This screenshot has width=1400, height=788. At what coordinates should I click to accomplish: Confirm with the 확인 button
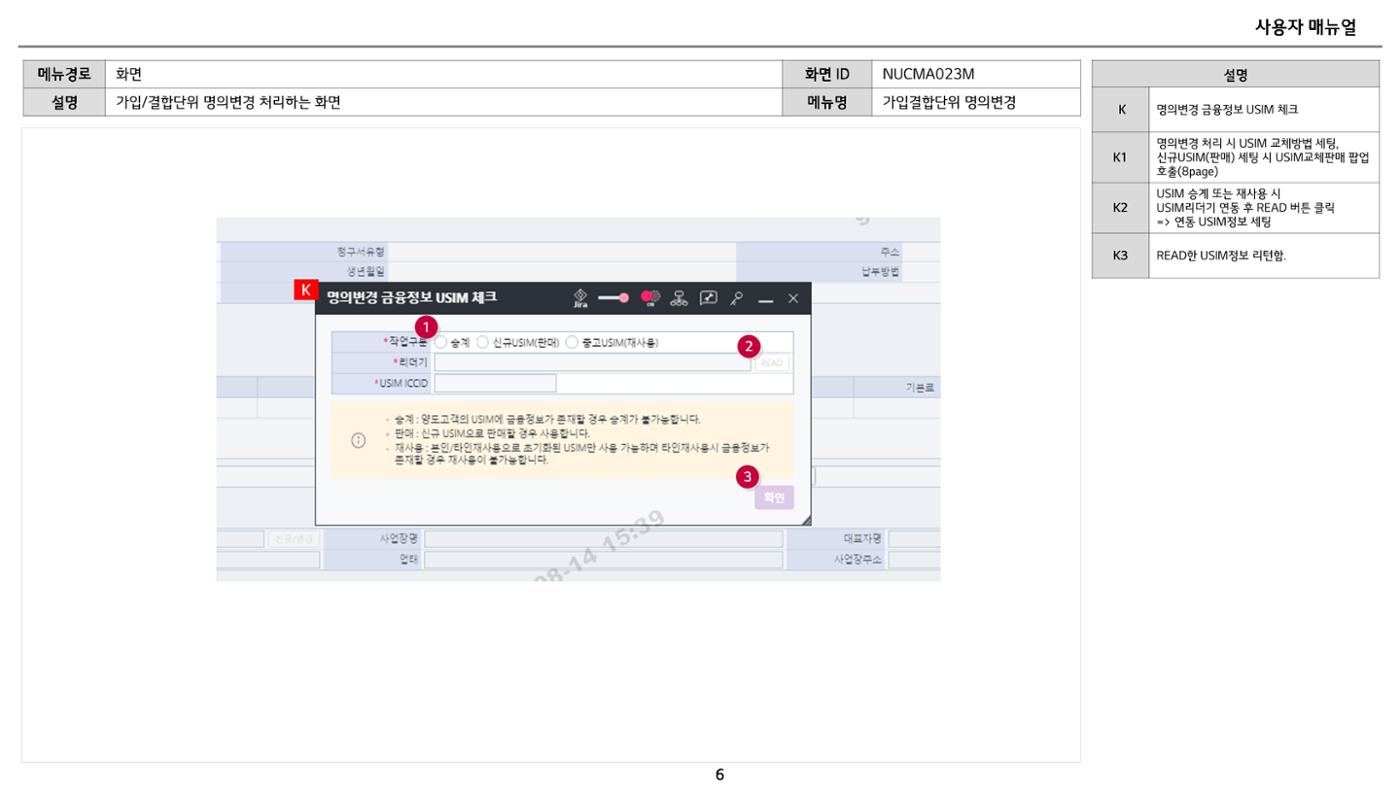774,497
